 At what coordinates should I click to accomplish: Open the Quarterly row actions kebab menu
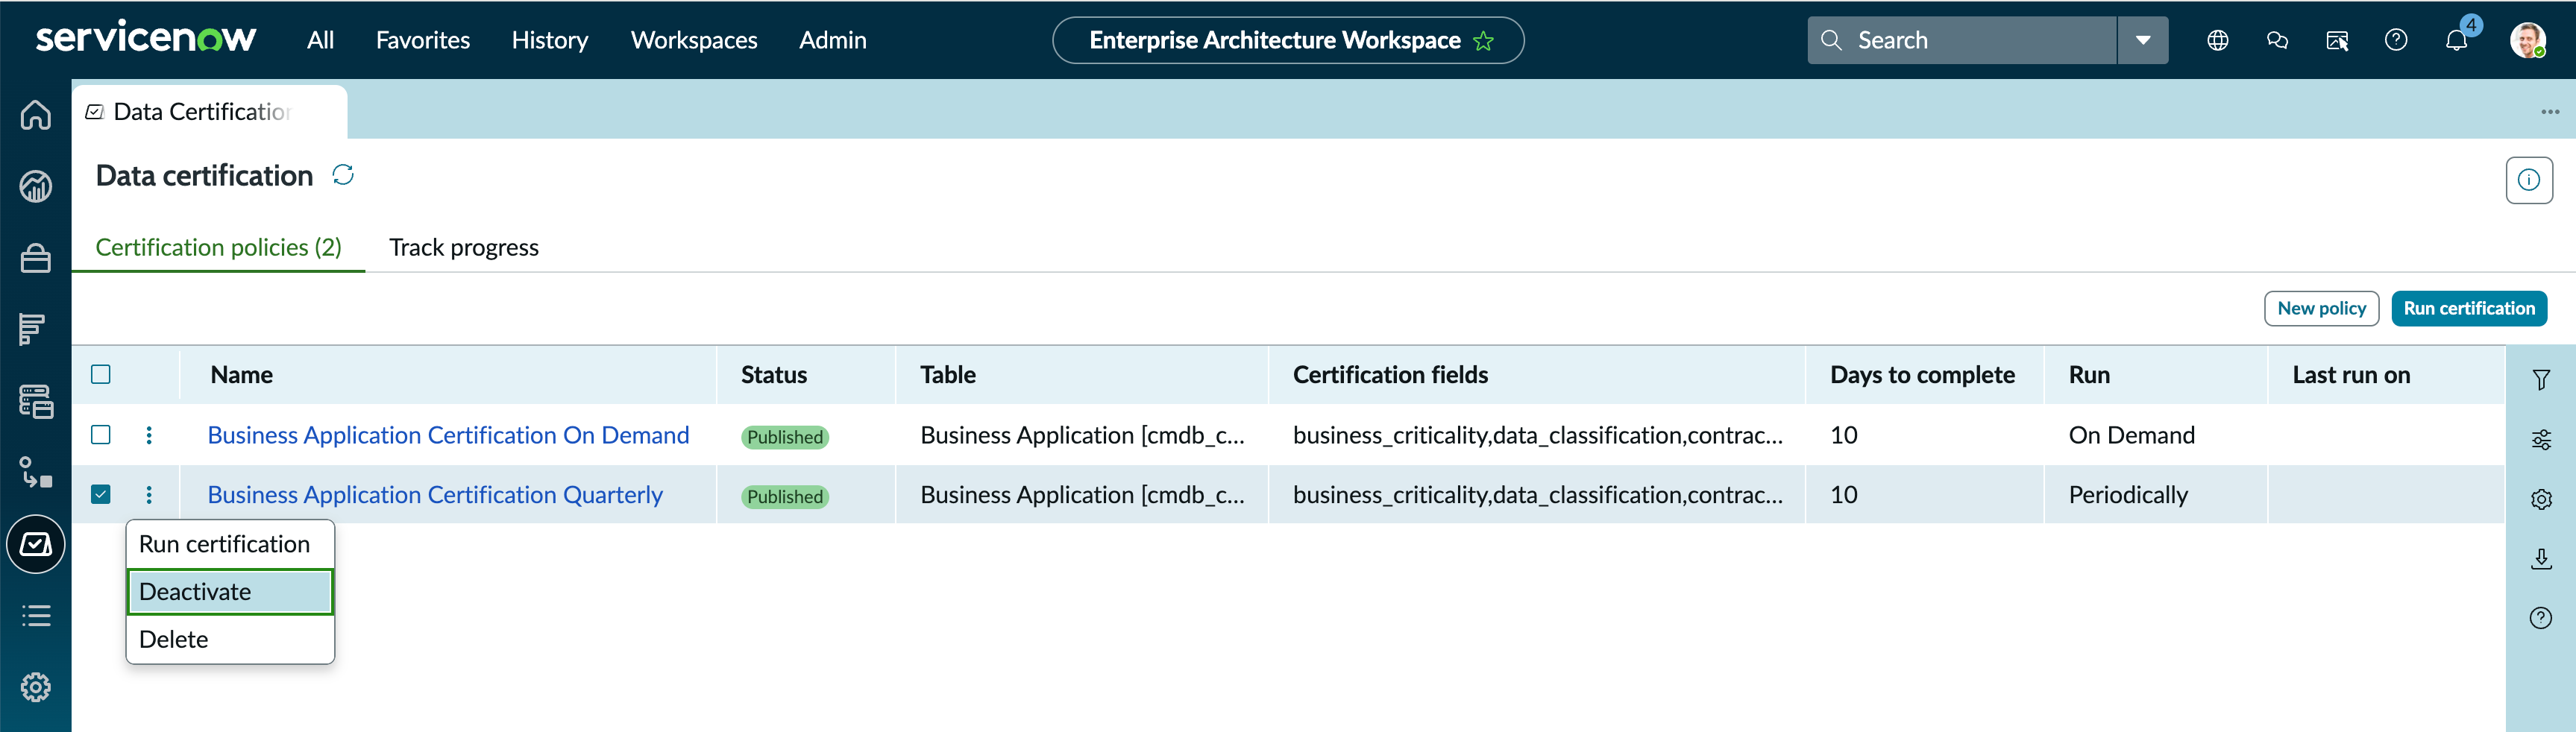click(x=149, y=494)
